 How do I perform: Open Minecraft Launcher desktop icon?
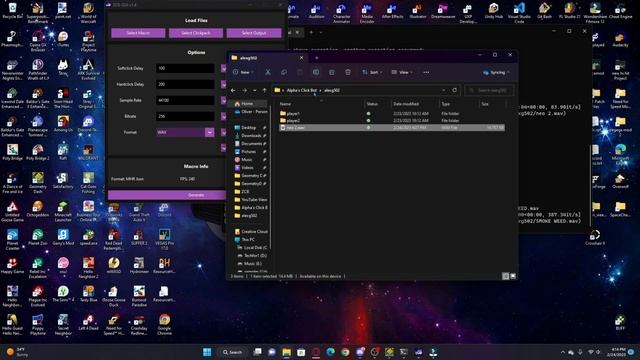pyautogui.click(x=63, y=211)
